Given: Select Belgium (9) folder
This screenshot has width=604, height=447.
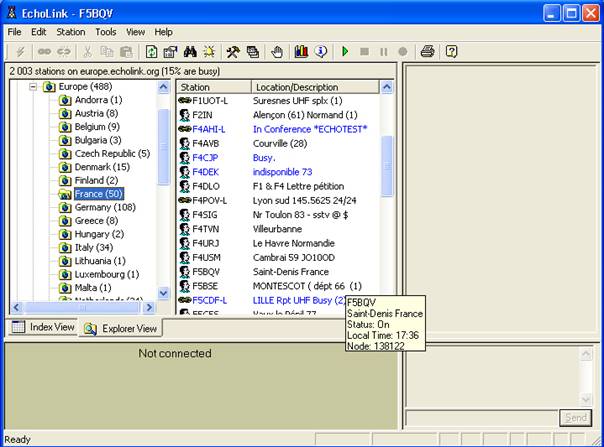Looking at the screenshot, I should [x=97, y=127].
